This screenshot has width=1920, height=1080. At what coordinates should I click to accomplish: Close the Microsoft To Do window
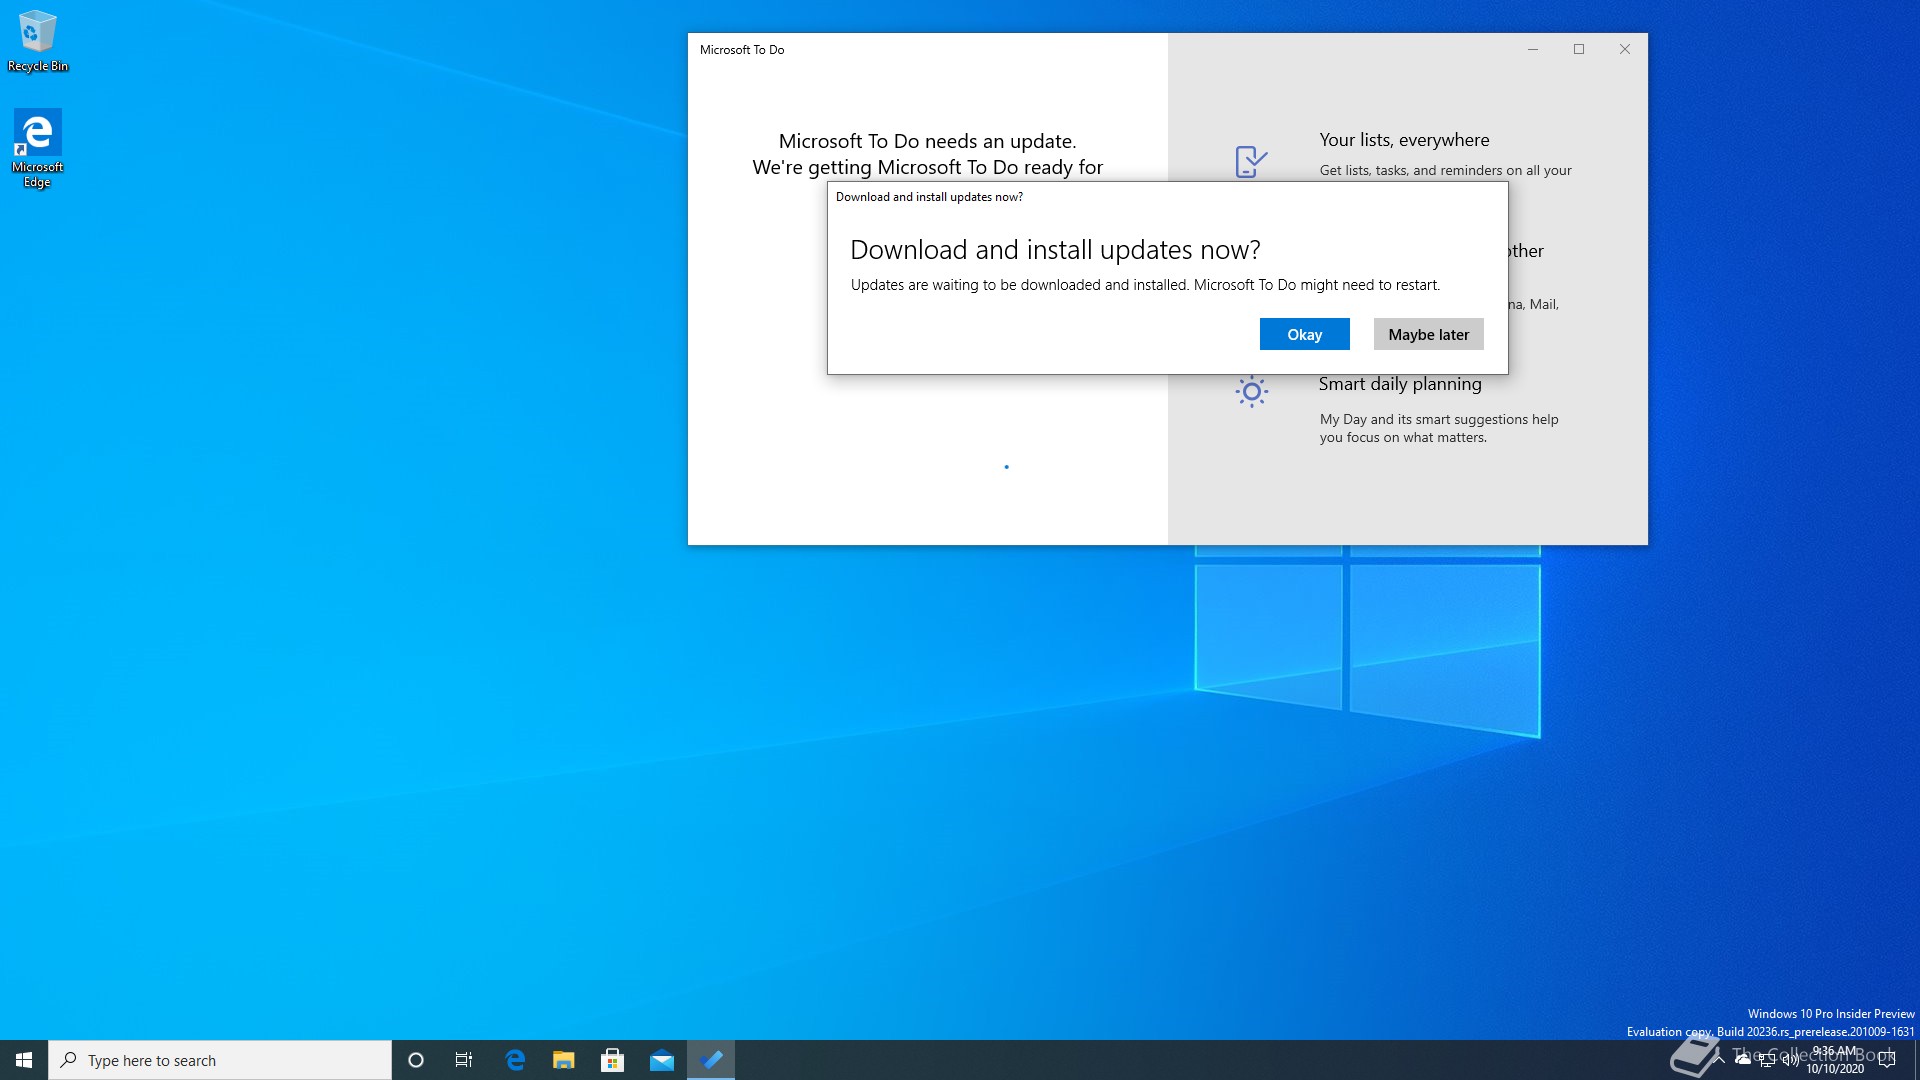(1625, 49)
